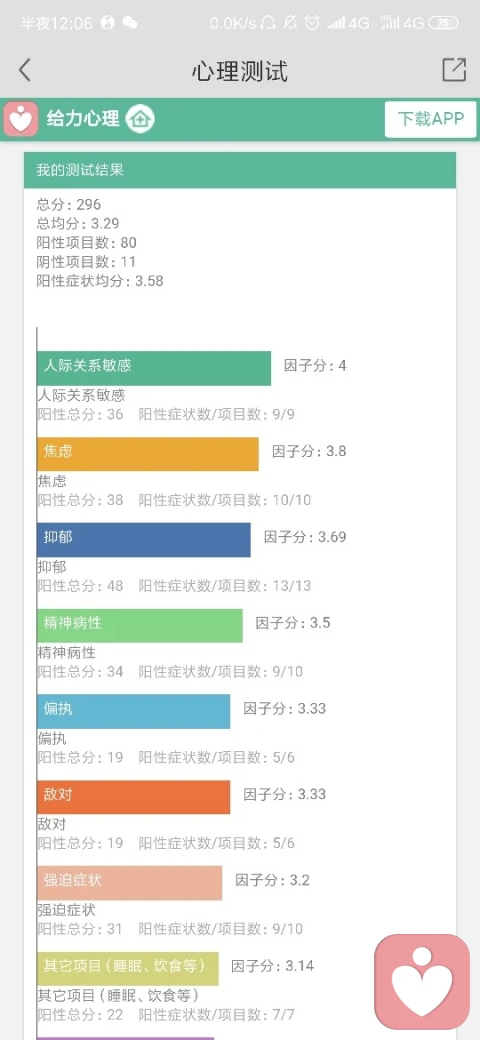The width and height of the screenshot is (480, 1040).
Task: Tap the alarm clock status icon
Action: coord(312,23)
